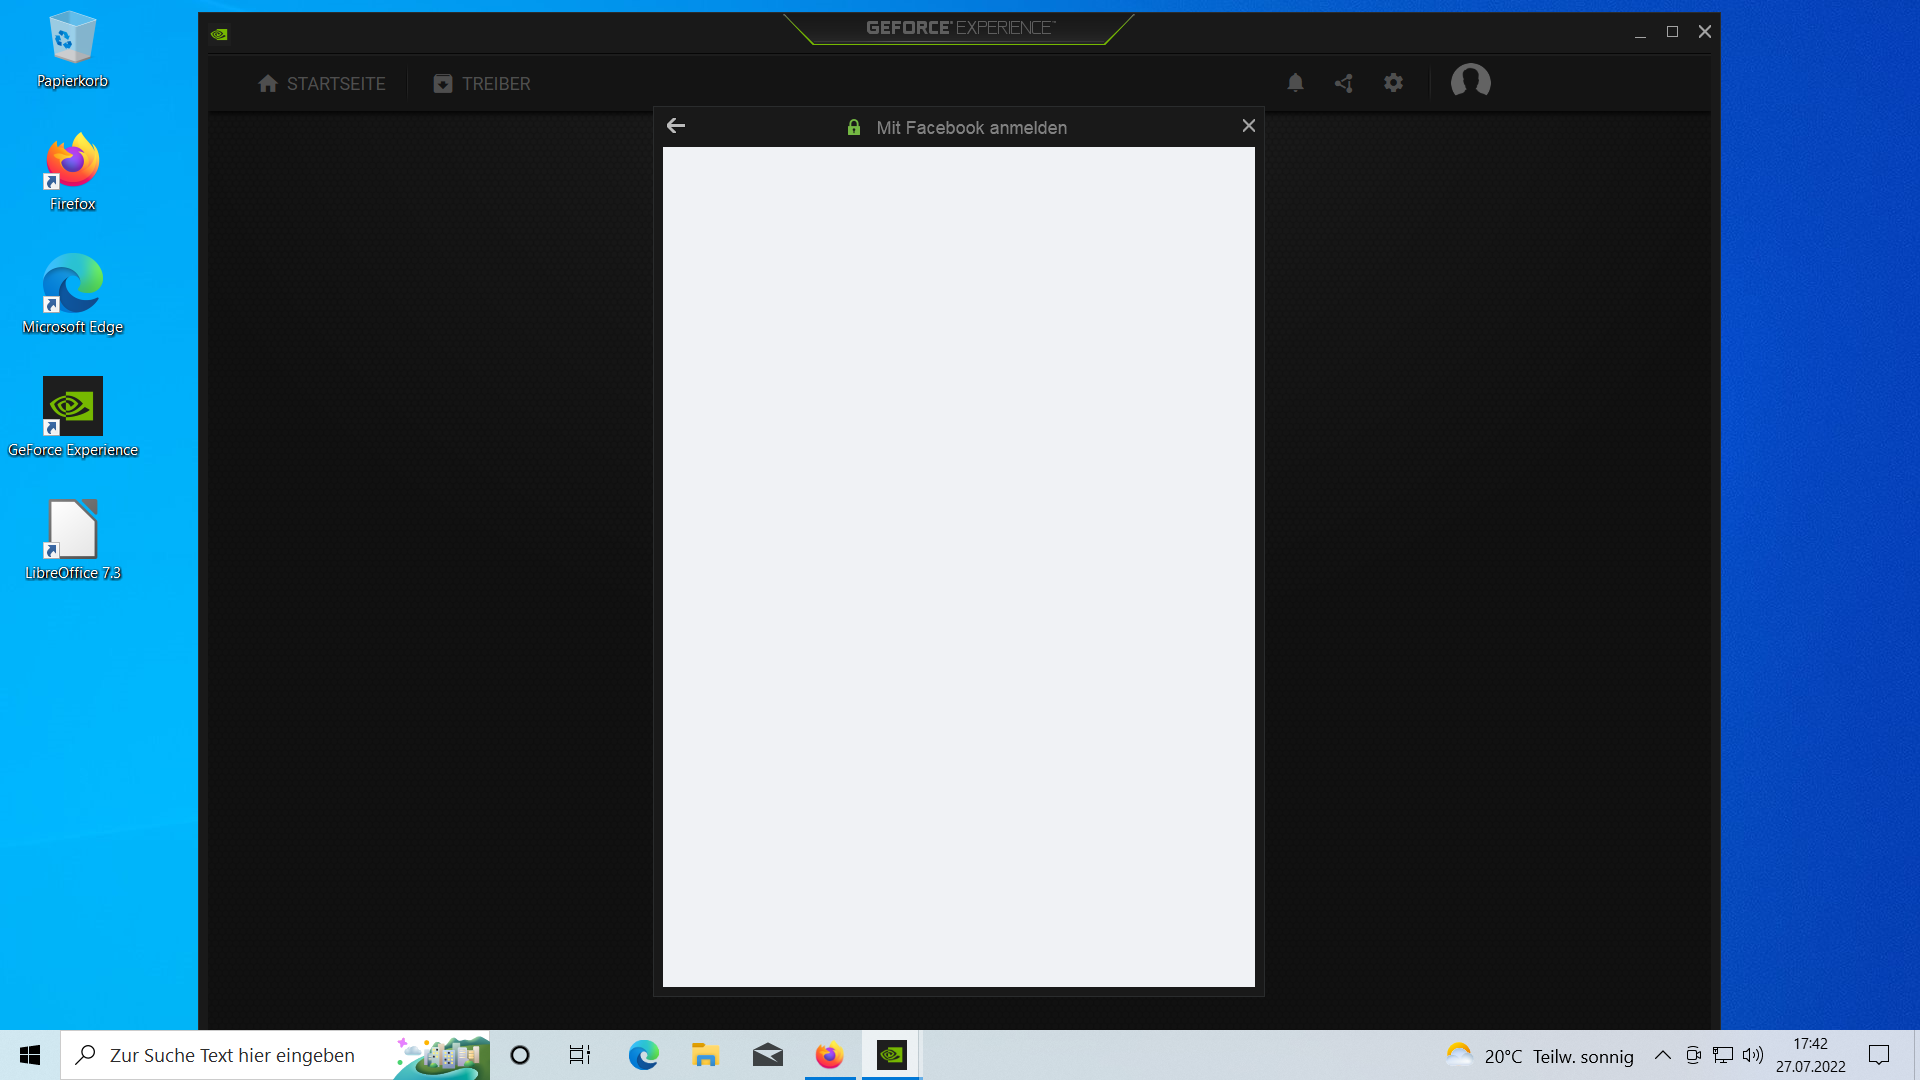Click the volume icon in tray
Screen dimensions: 1920x1080
click(1752, 1055)
